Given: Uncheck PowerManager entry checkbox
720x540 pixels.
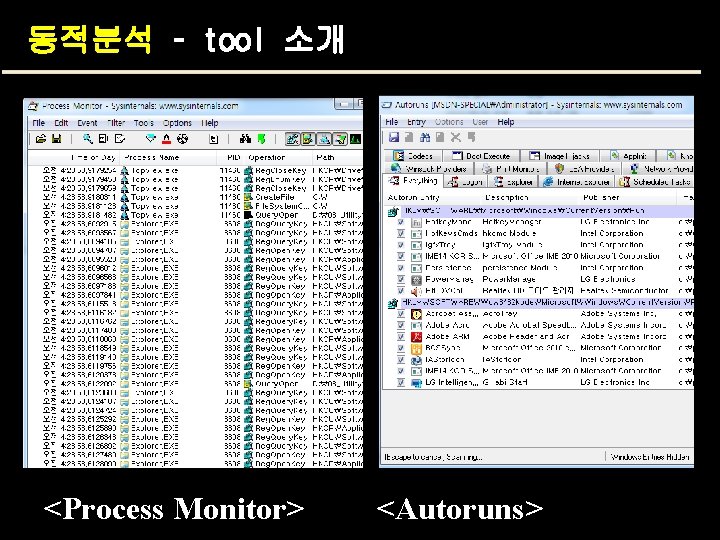Looking at the screenshot, I should tap(401, 280).
